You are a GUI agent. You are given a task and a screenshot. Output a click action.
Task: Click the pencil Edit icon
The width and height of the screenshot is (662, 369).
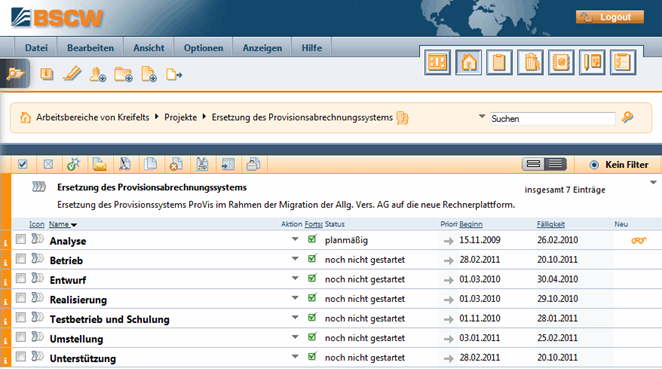(72, 74)
